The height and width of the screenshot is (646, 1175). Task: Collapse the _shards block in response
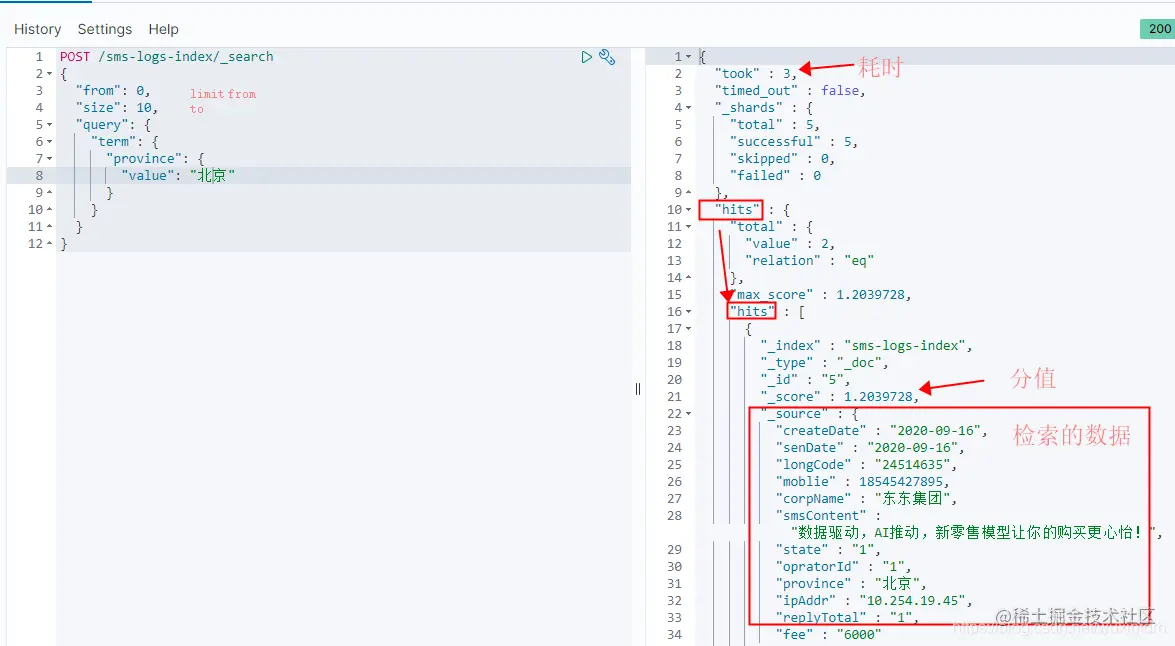click(x=689, y=107)
